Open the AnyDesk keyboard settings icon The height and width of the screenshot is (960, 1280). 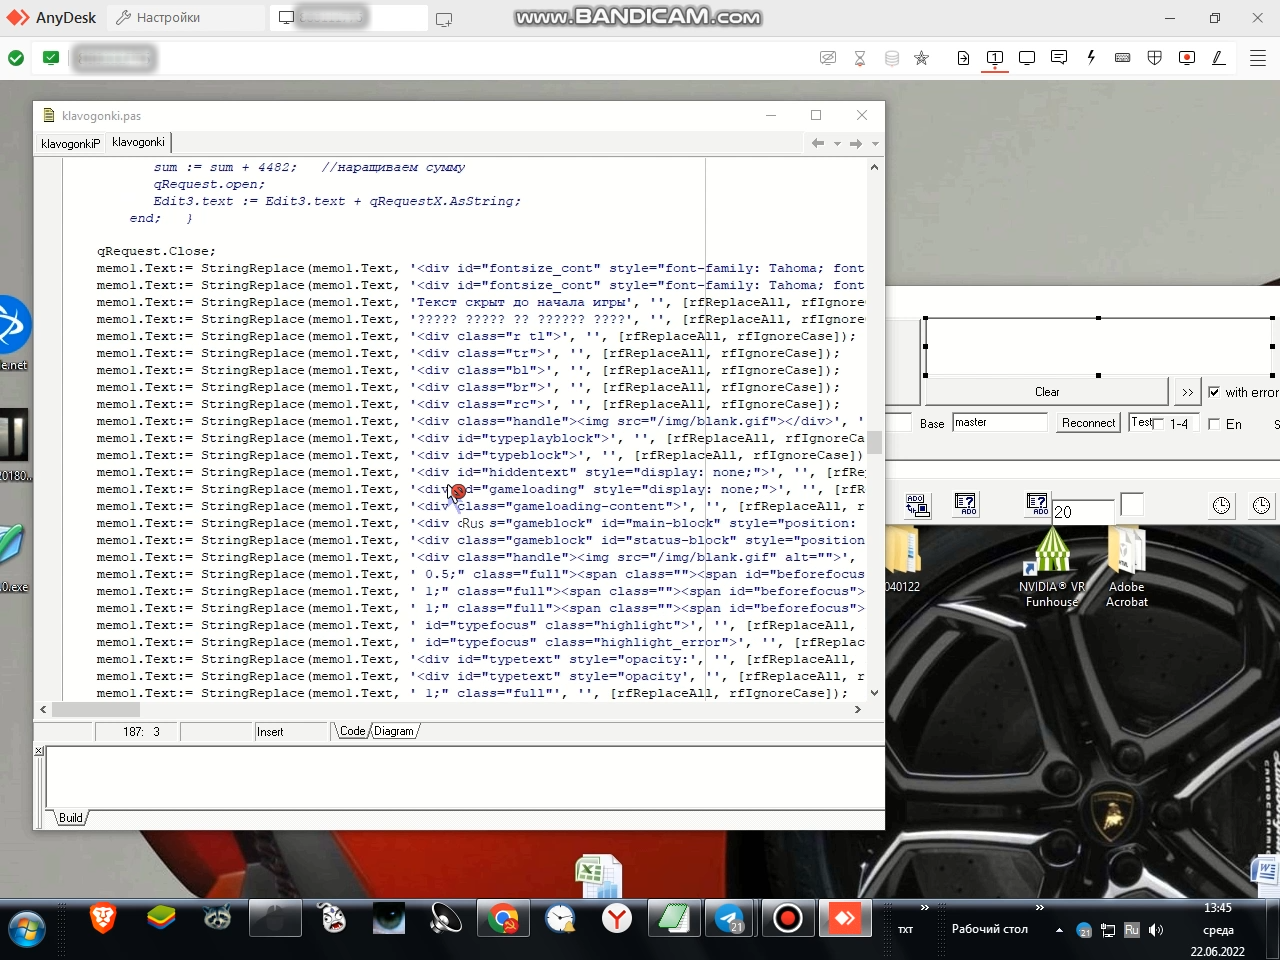pos(1123,58)
